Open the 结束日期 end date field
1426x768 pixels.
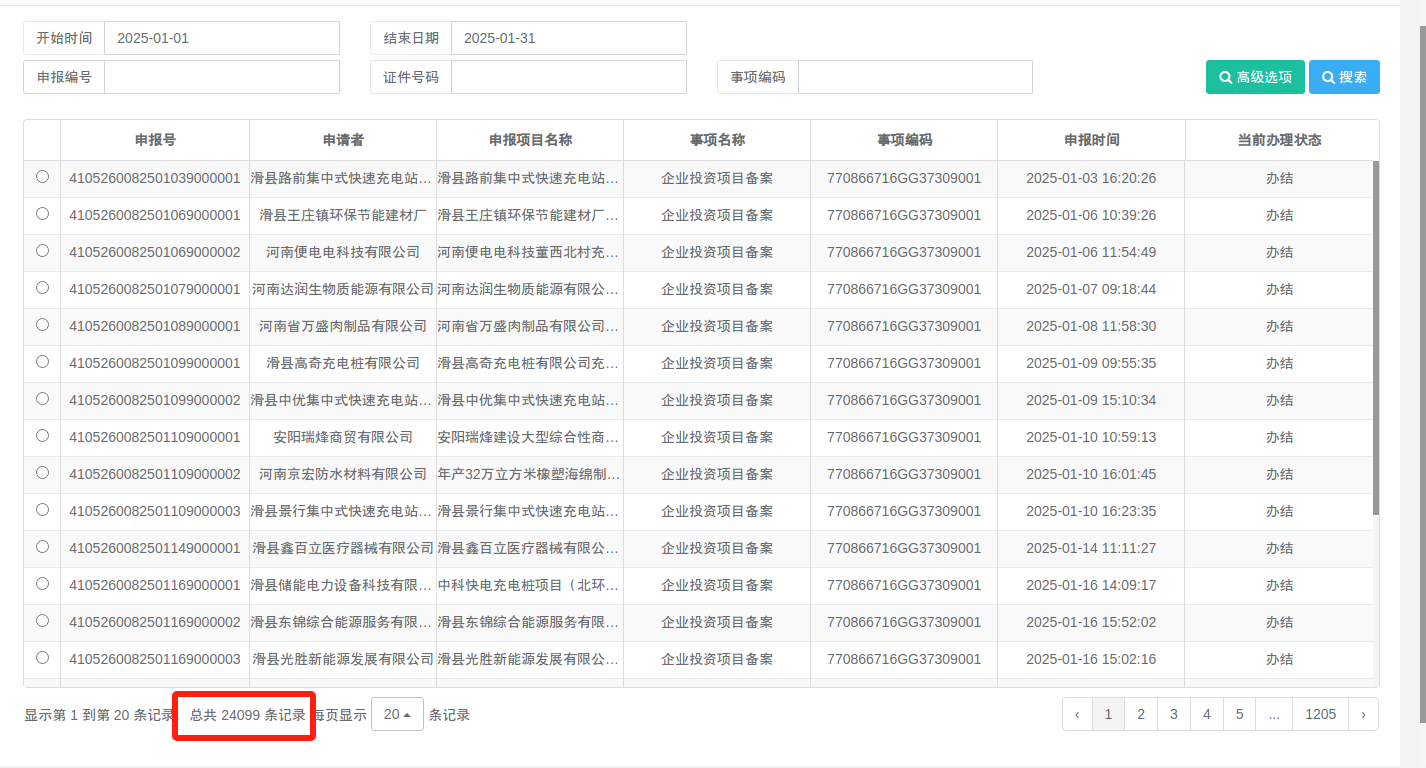(568, 38)
